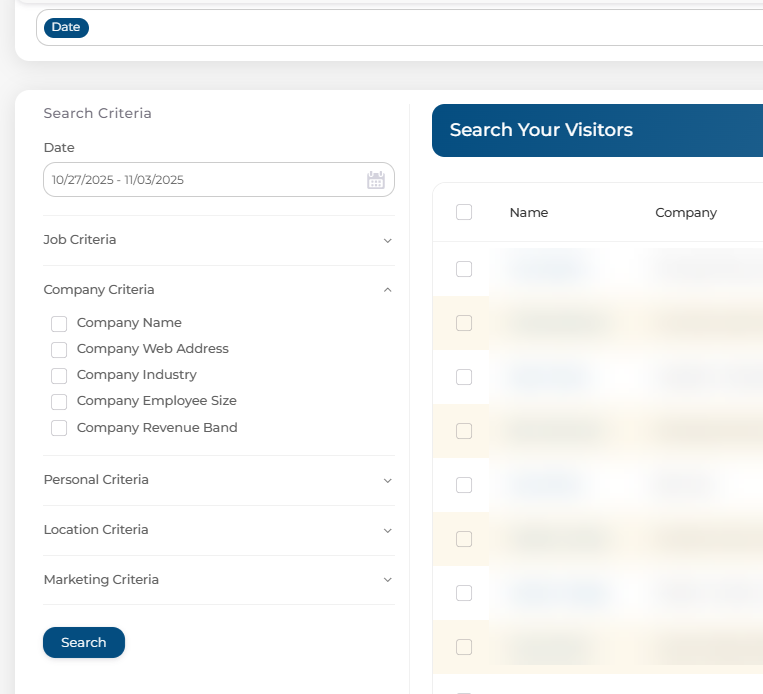763x694 pixels.
Task: Sort by the Name column header
Action: tap(528, 213)
